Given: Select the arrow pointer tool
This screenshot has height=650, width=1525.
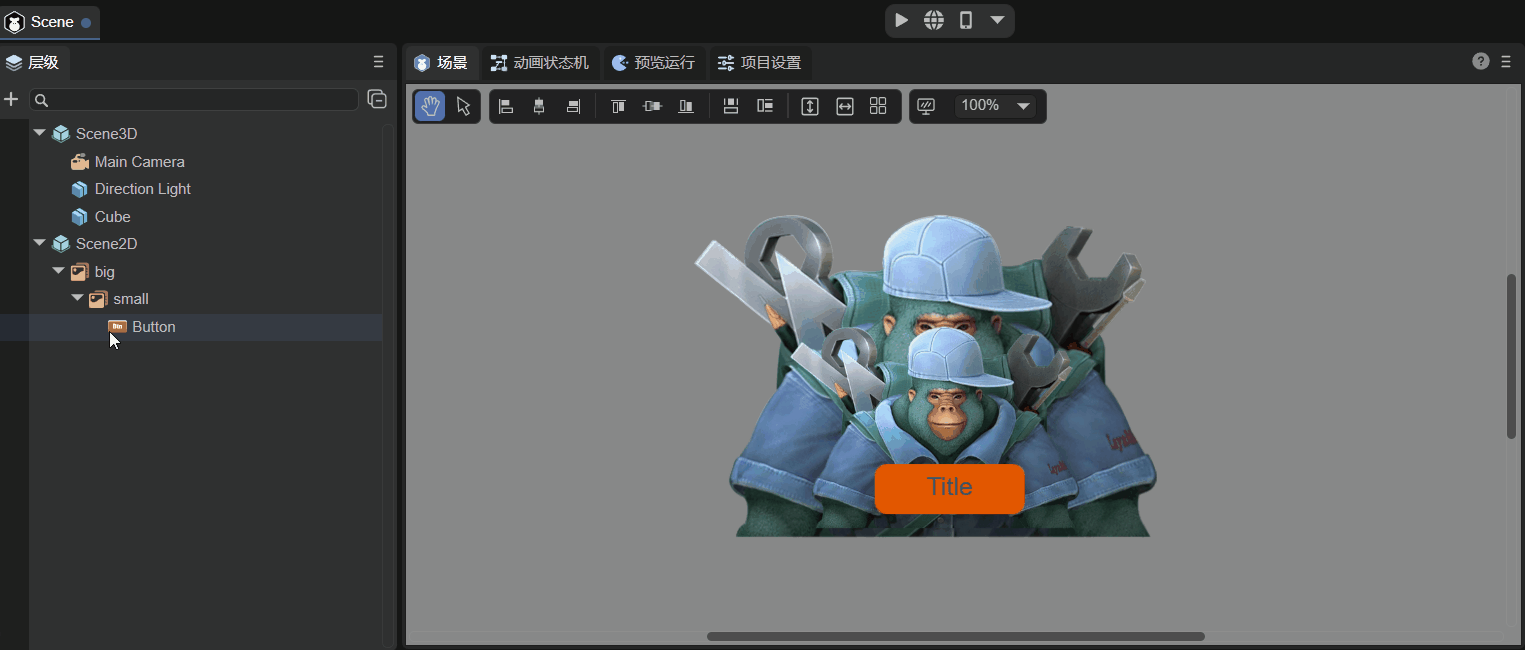Looking at the screenshot, I should tap(463, 107).
